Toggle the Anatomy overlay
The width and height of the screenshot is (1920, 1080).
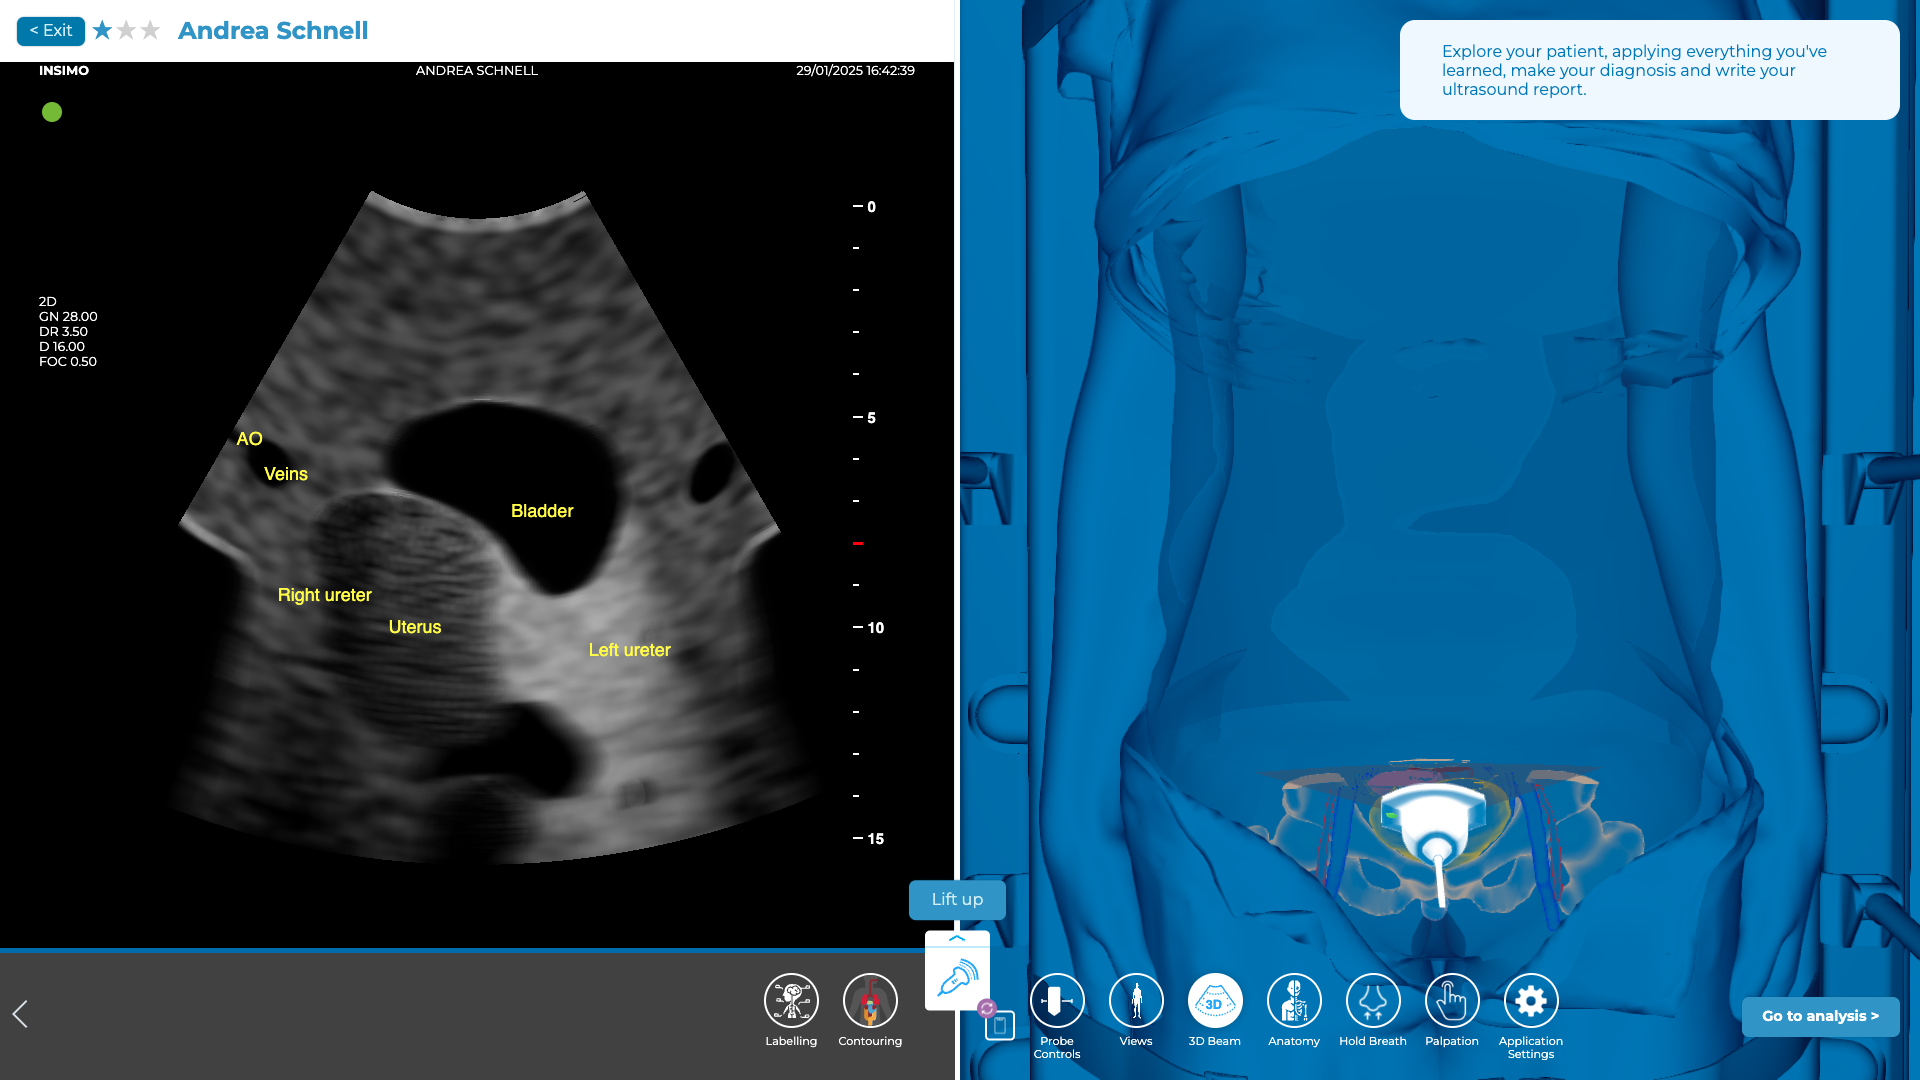(1294, 1000)
